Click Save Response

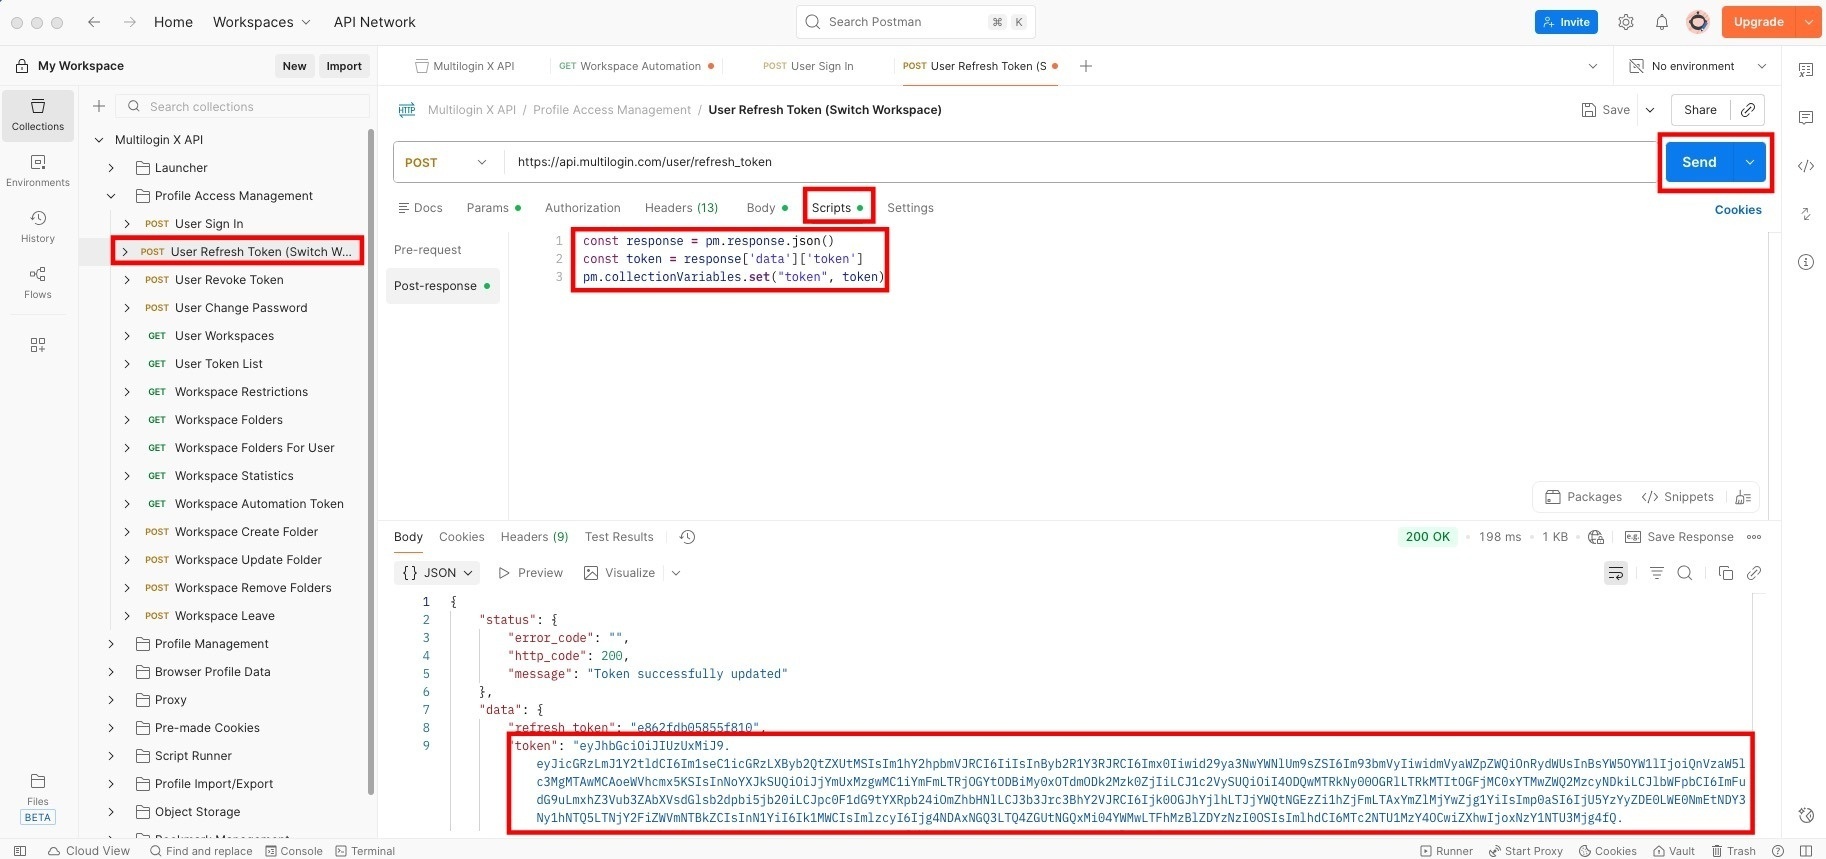[x=1679, y=537]
